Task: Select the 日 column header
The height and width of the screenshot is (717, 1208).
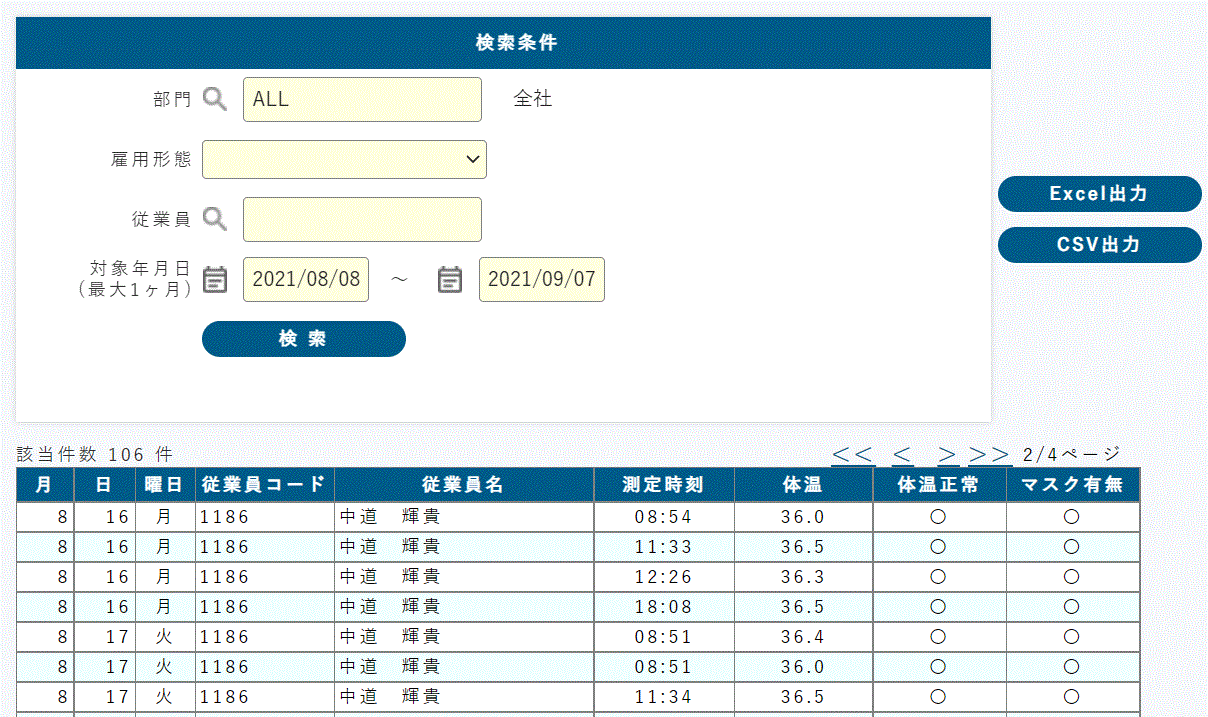Action: 104,485
